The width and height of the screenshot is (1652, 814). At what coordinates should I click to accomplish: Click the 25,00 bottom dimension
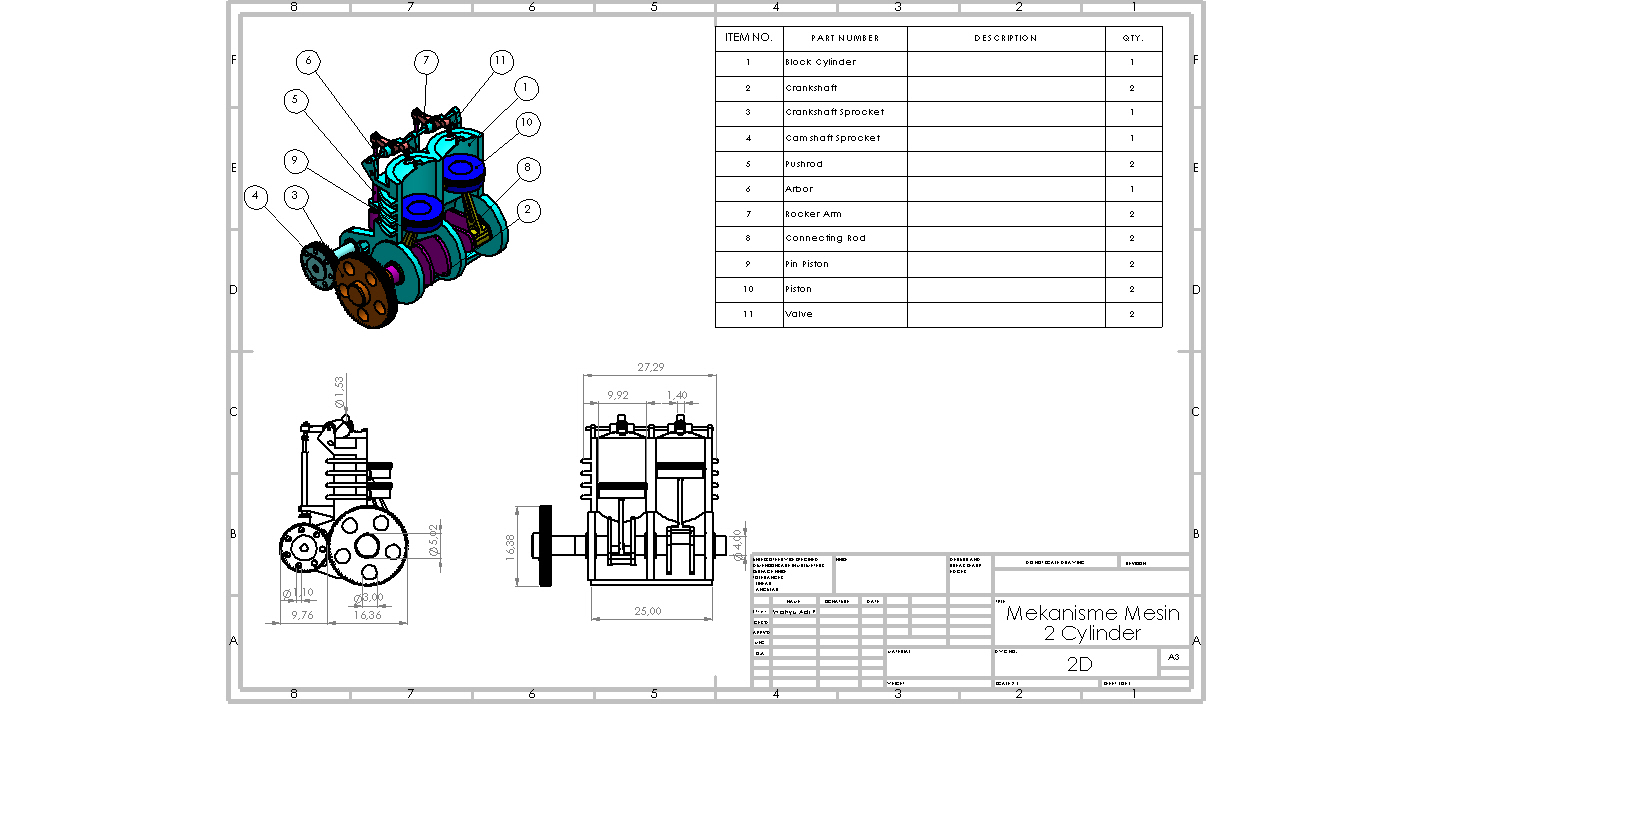[647, 611]
